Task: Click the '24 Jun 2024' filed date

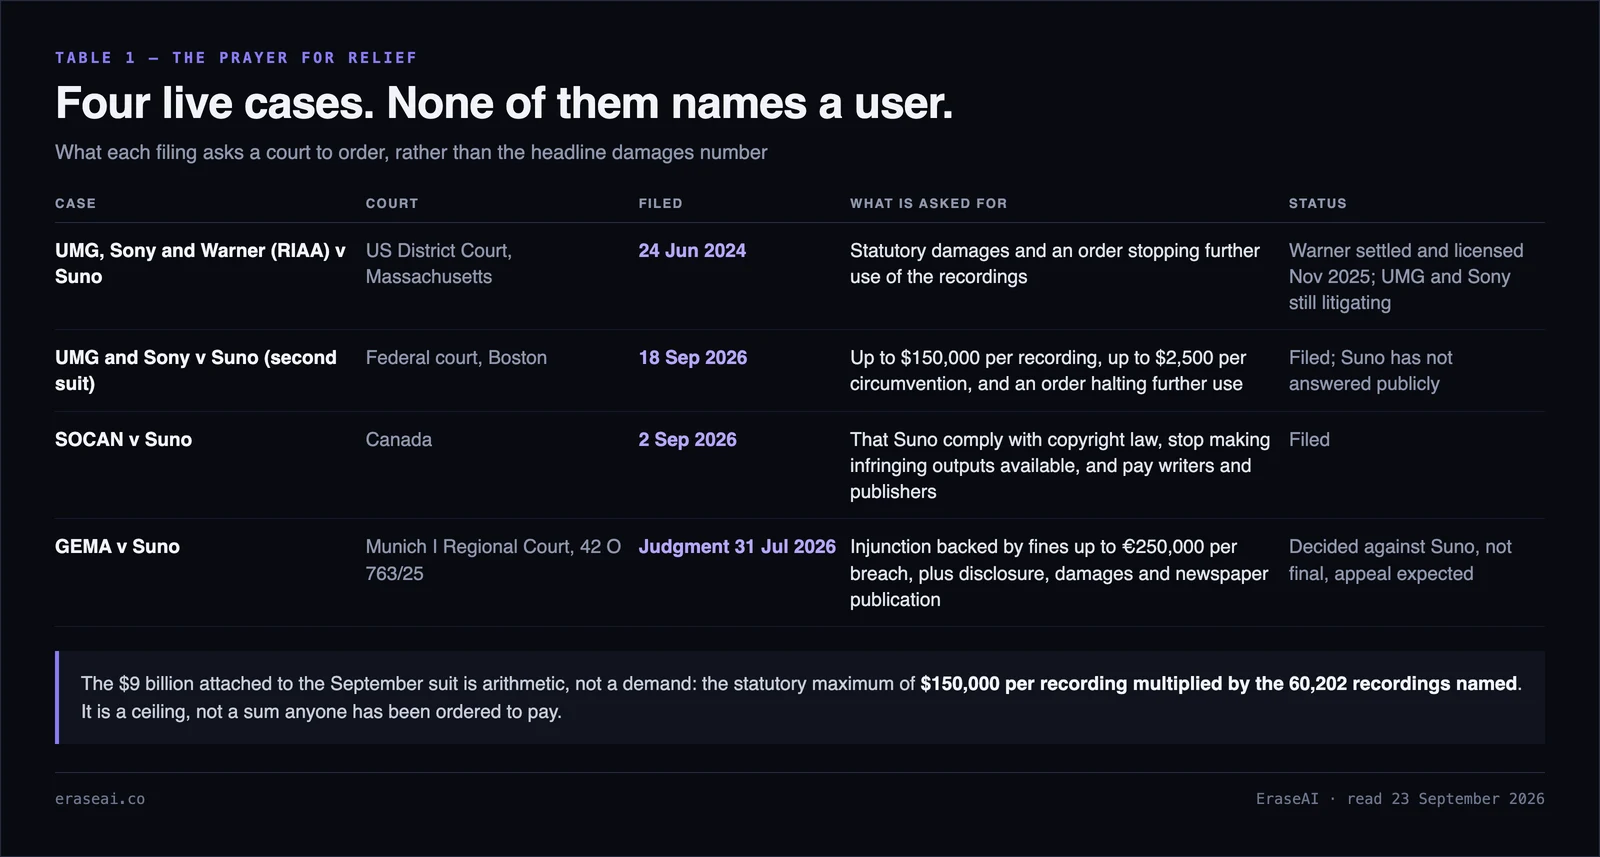Action: click(692, 250)
